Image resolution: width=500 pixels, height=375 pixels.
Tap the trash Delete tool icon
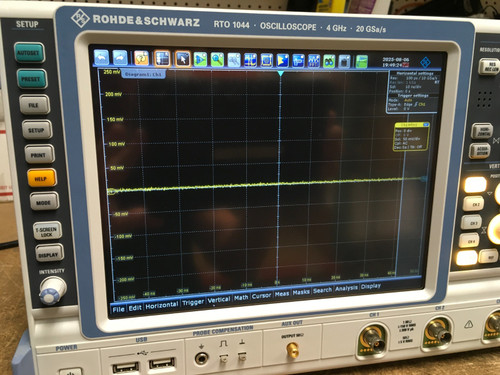click(344, 62)
